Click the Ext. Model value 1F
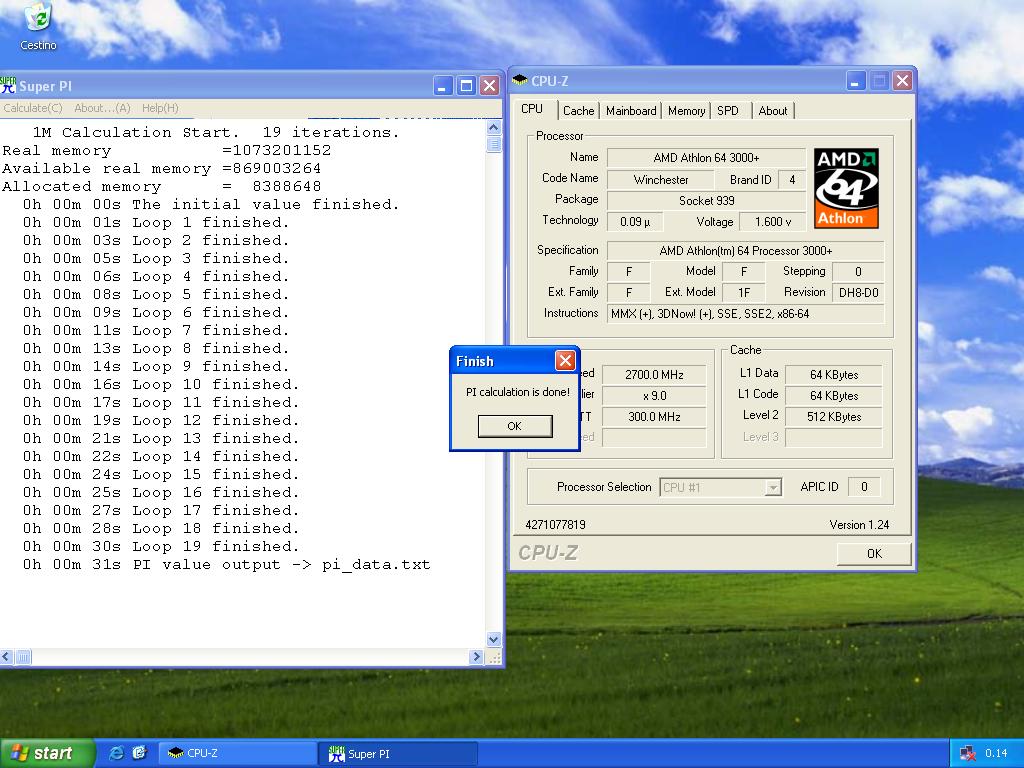The image size is (1024, 768). click(743, 293)
